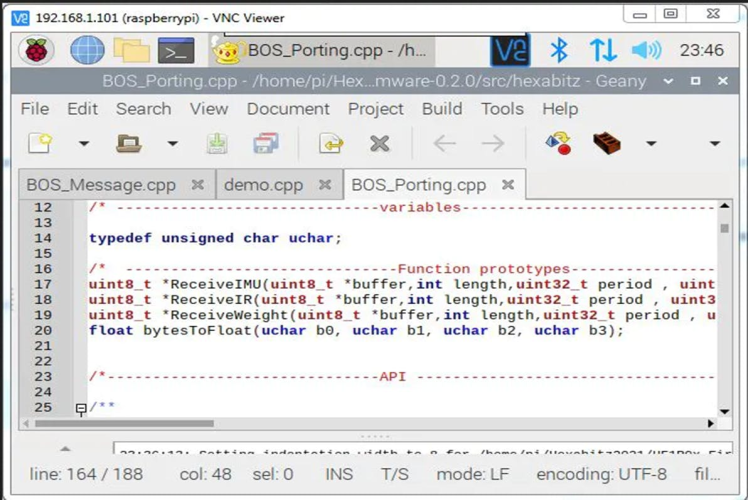Click the Build brick icon
This screenshot has width=748, height=500.
(606, 144)
